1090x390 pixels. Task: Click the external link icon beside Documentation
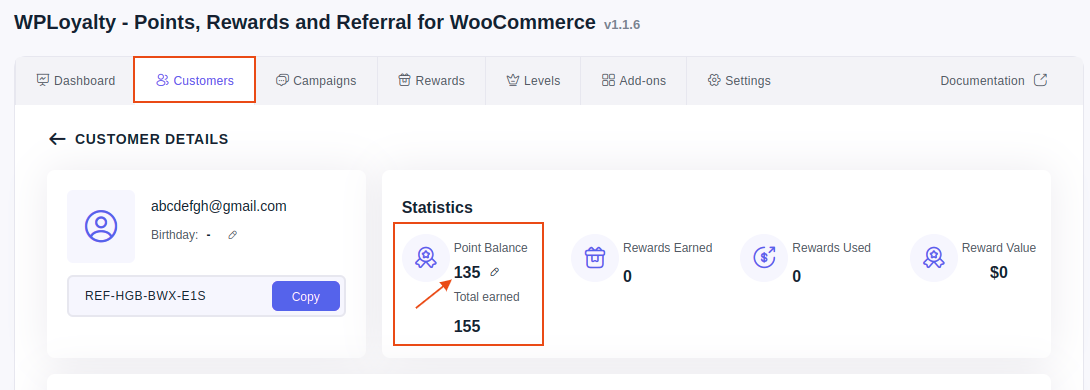click(1040, 80)
